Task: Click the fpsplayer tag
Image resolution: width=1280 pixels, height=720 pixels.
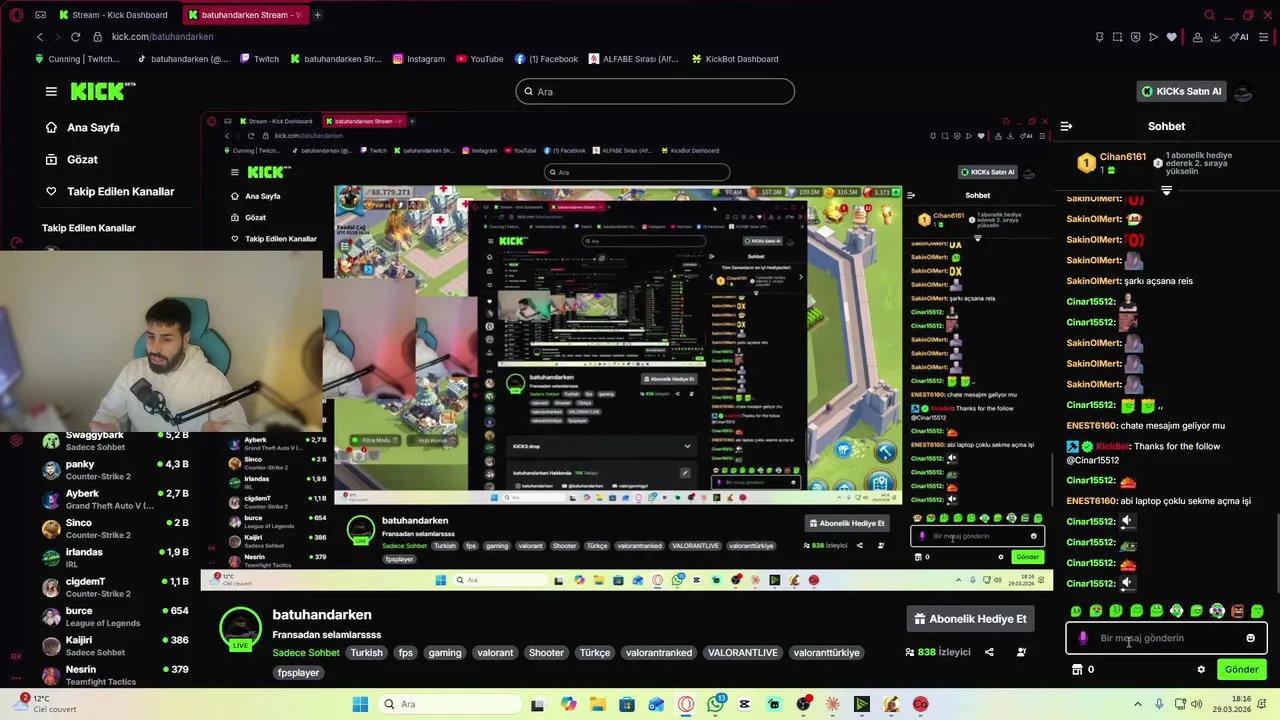Action: point(298,673)
